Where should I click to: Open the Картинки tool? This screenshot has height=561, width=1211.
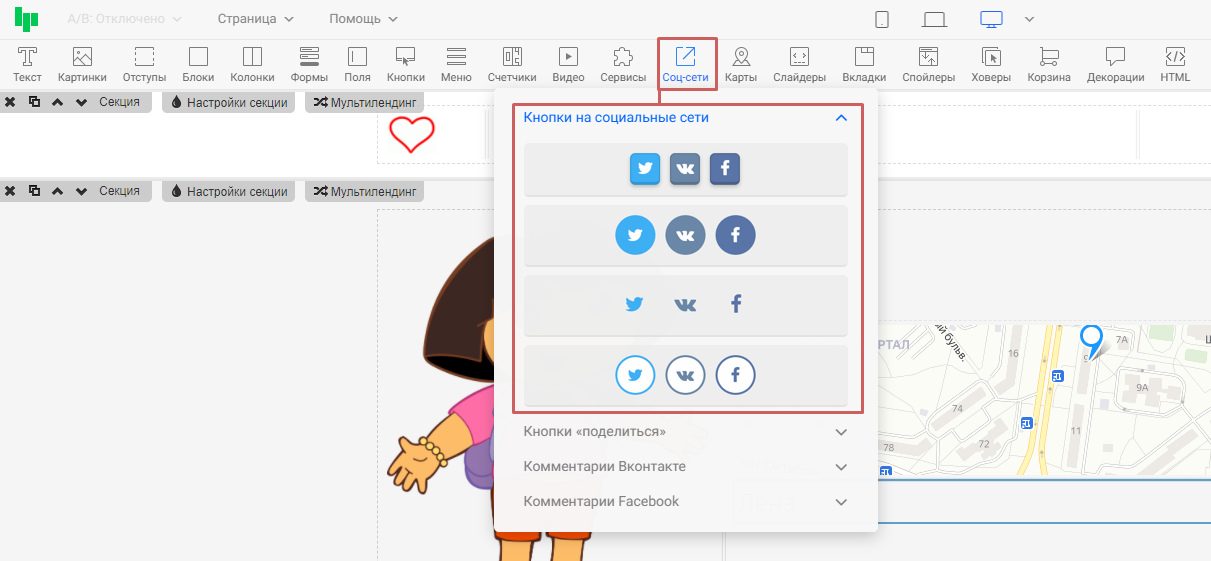click(82, 65)
